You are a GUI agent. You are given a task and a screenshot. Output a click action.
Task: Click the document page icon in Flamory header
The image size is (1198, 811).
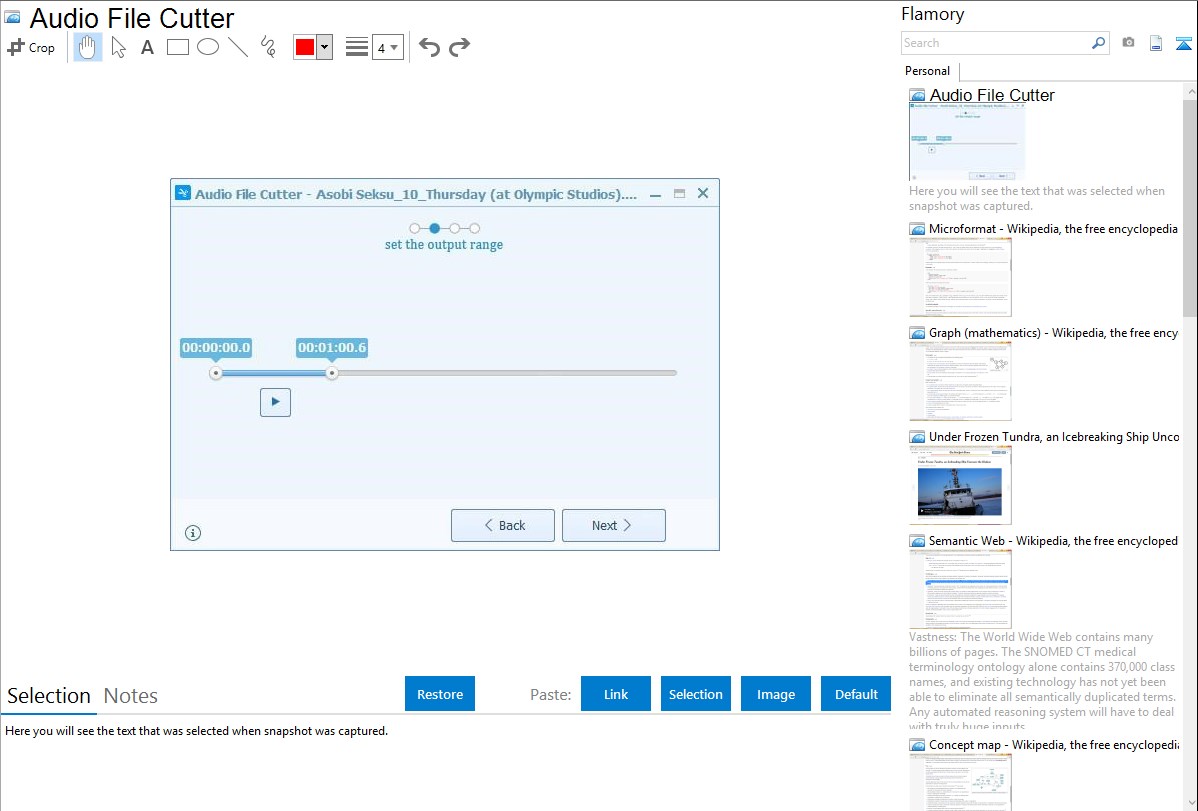click(x=1156, y=43)
